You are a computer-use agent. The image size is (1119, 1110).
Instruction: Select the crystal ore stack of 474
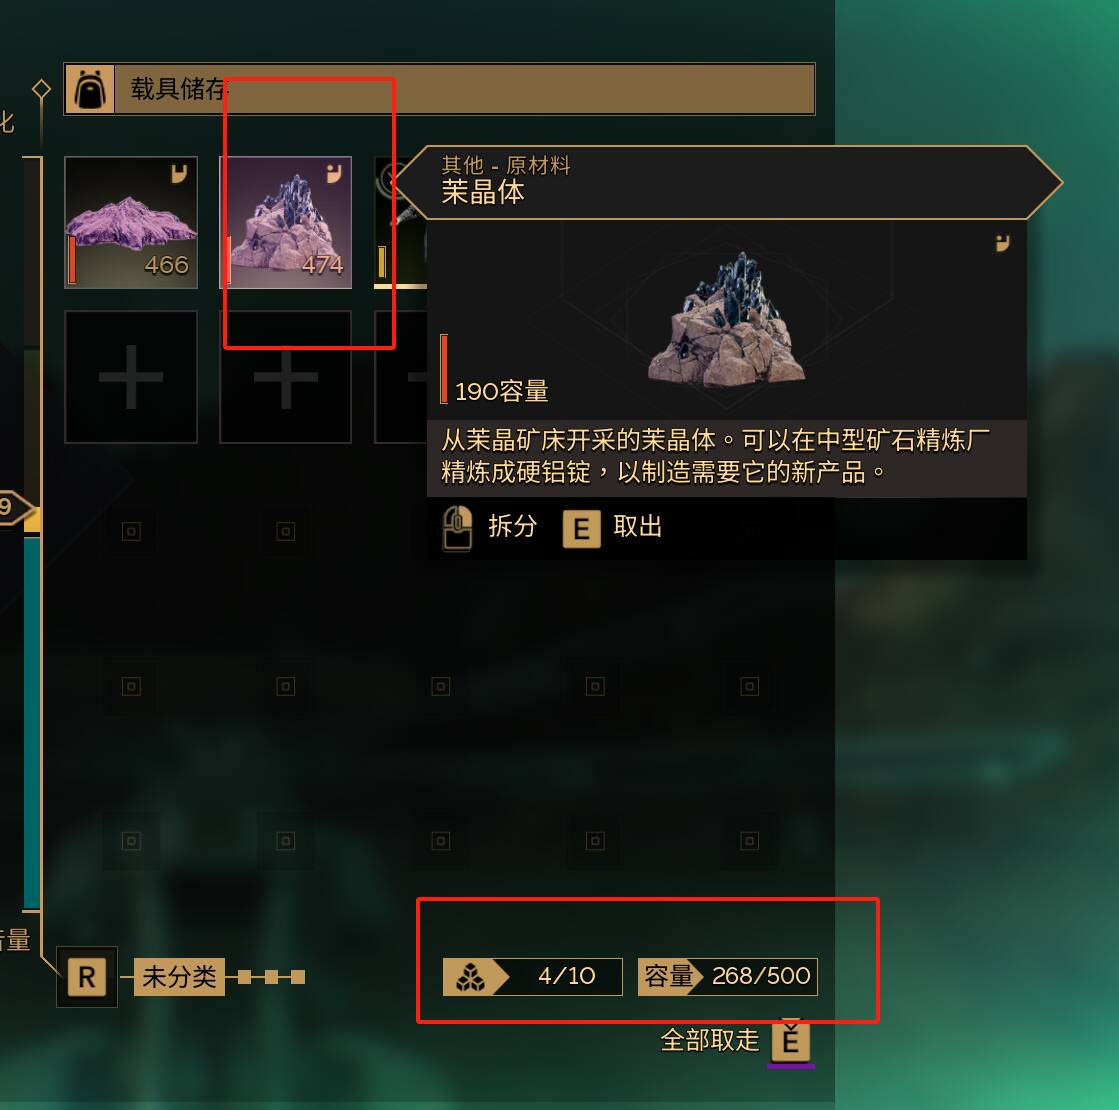[285, 222]
